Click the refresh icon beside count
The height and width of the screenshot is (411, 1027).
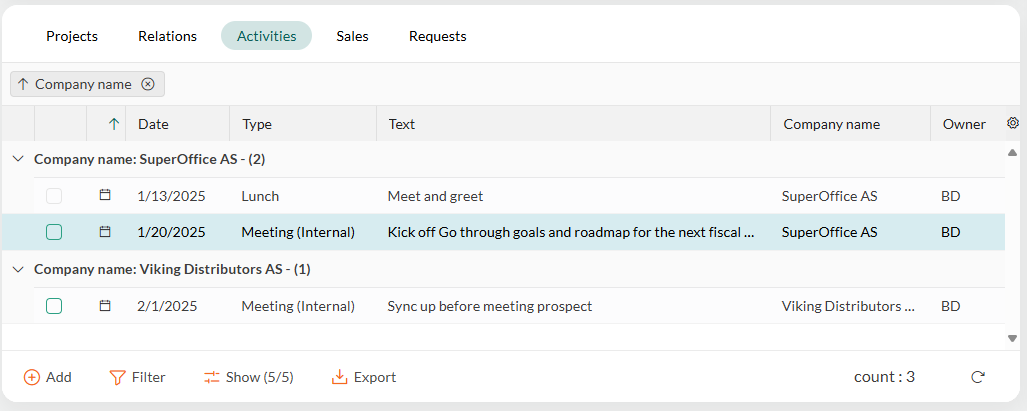point(978,377)
